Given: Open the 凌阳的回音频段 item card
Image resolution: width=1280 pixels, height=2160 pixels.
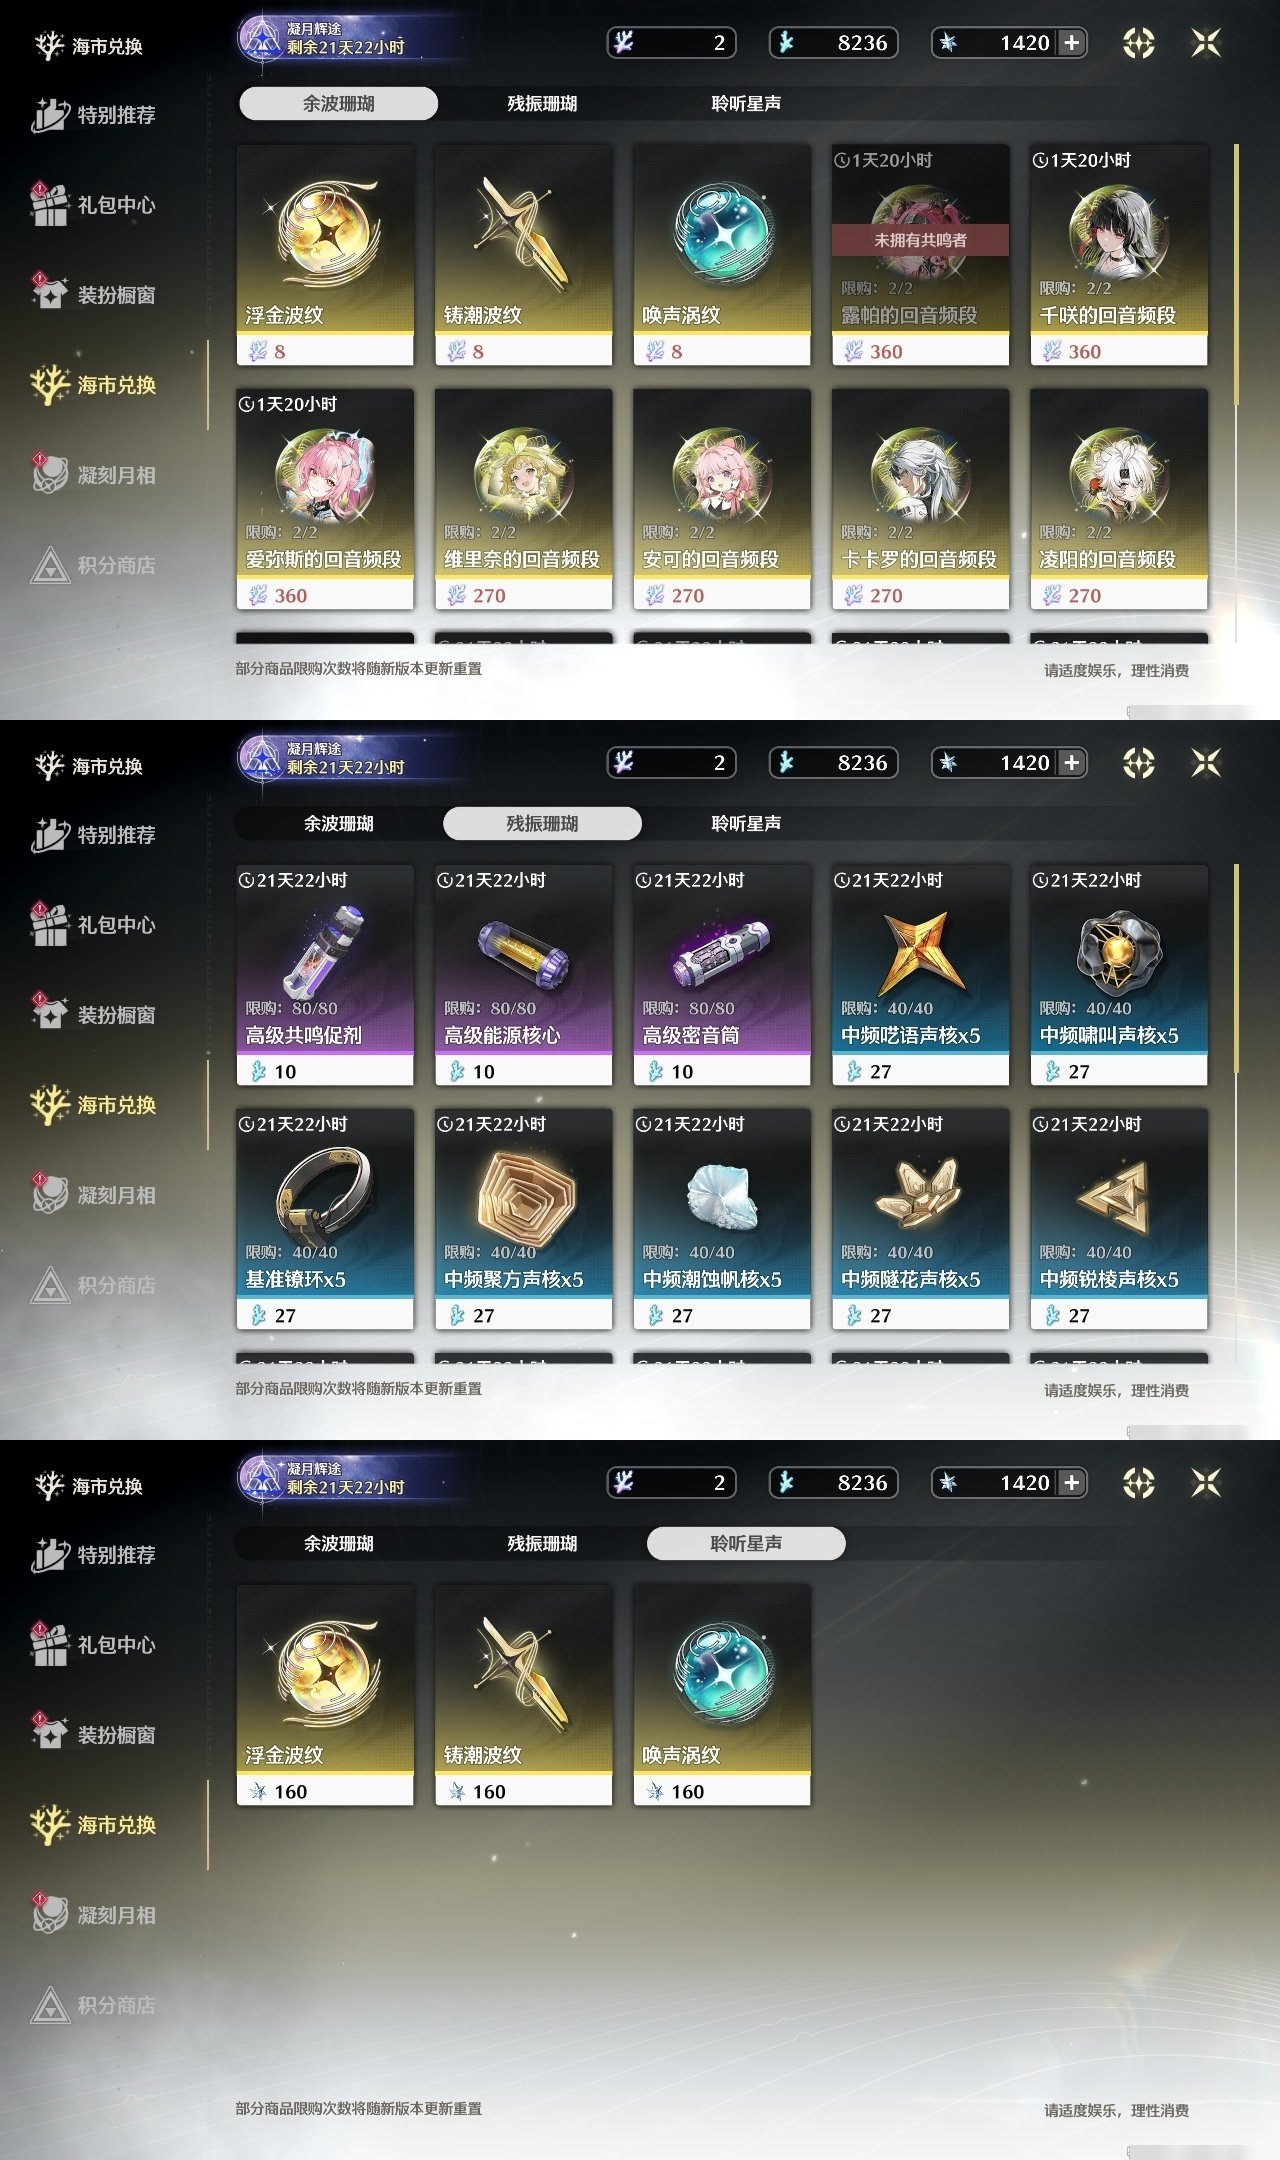Looking at the screenshot, I should coord(1118,499).
